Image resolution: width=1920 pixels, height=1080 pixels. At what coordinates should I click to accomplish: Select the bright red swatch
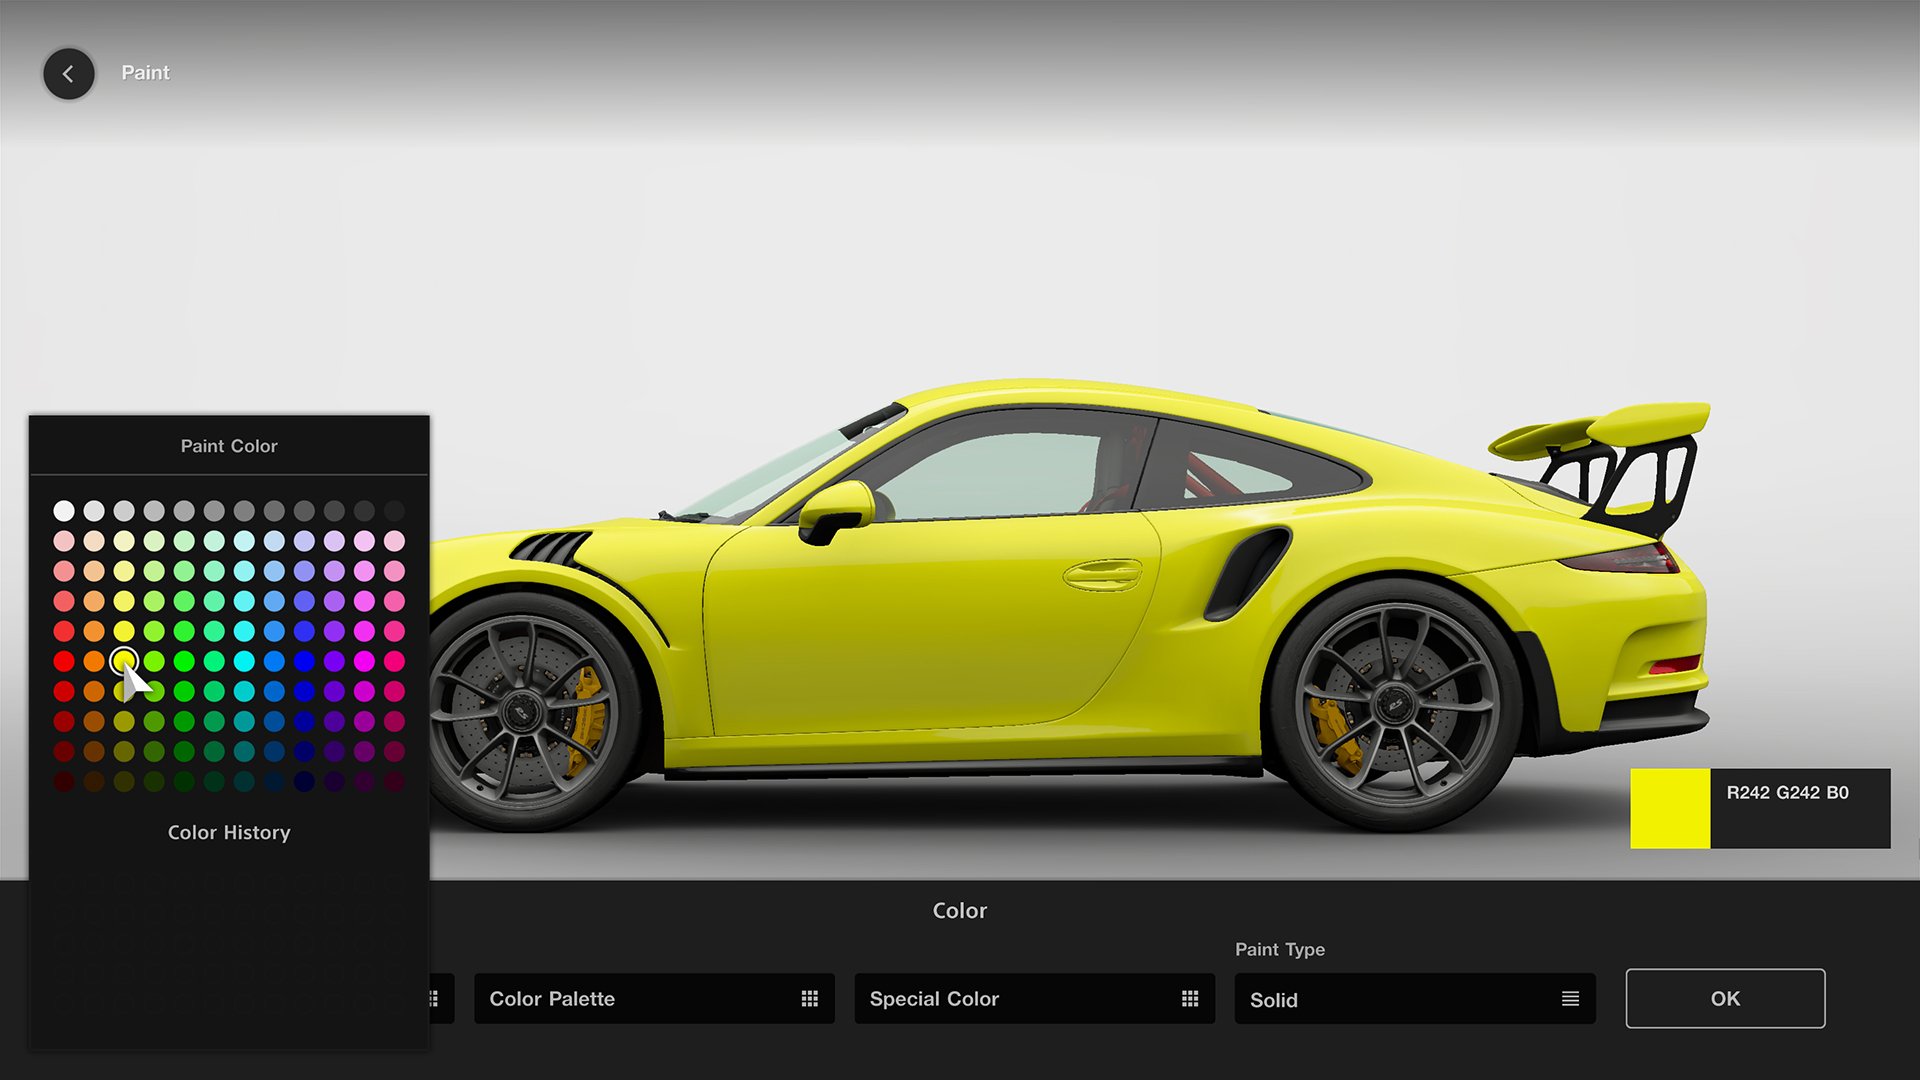click(63, 660)
